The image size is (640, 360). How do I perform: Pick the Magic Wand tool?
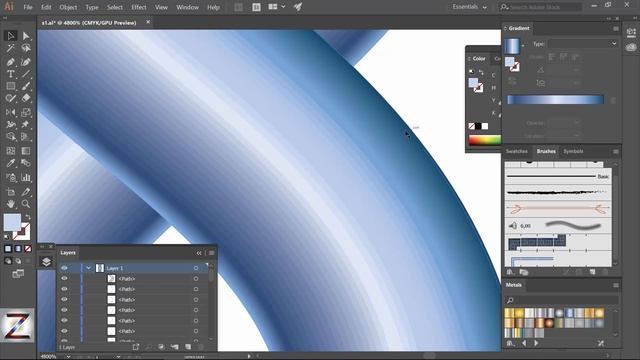coord(11,49)
